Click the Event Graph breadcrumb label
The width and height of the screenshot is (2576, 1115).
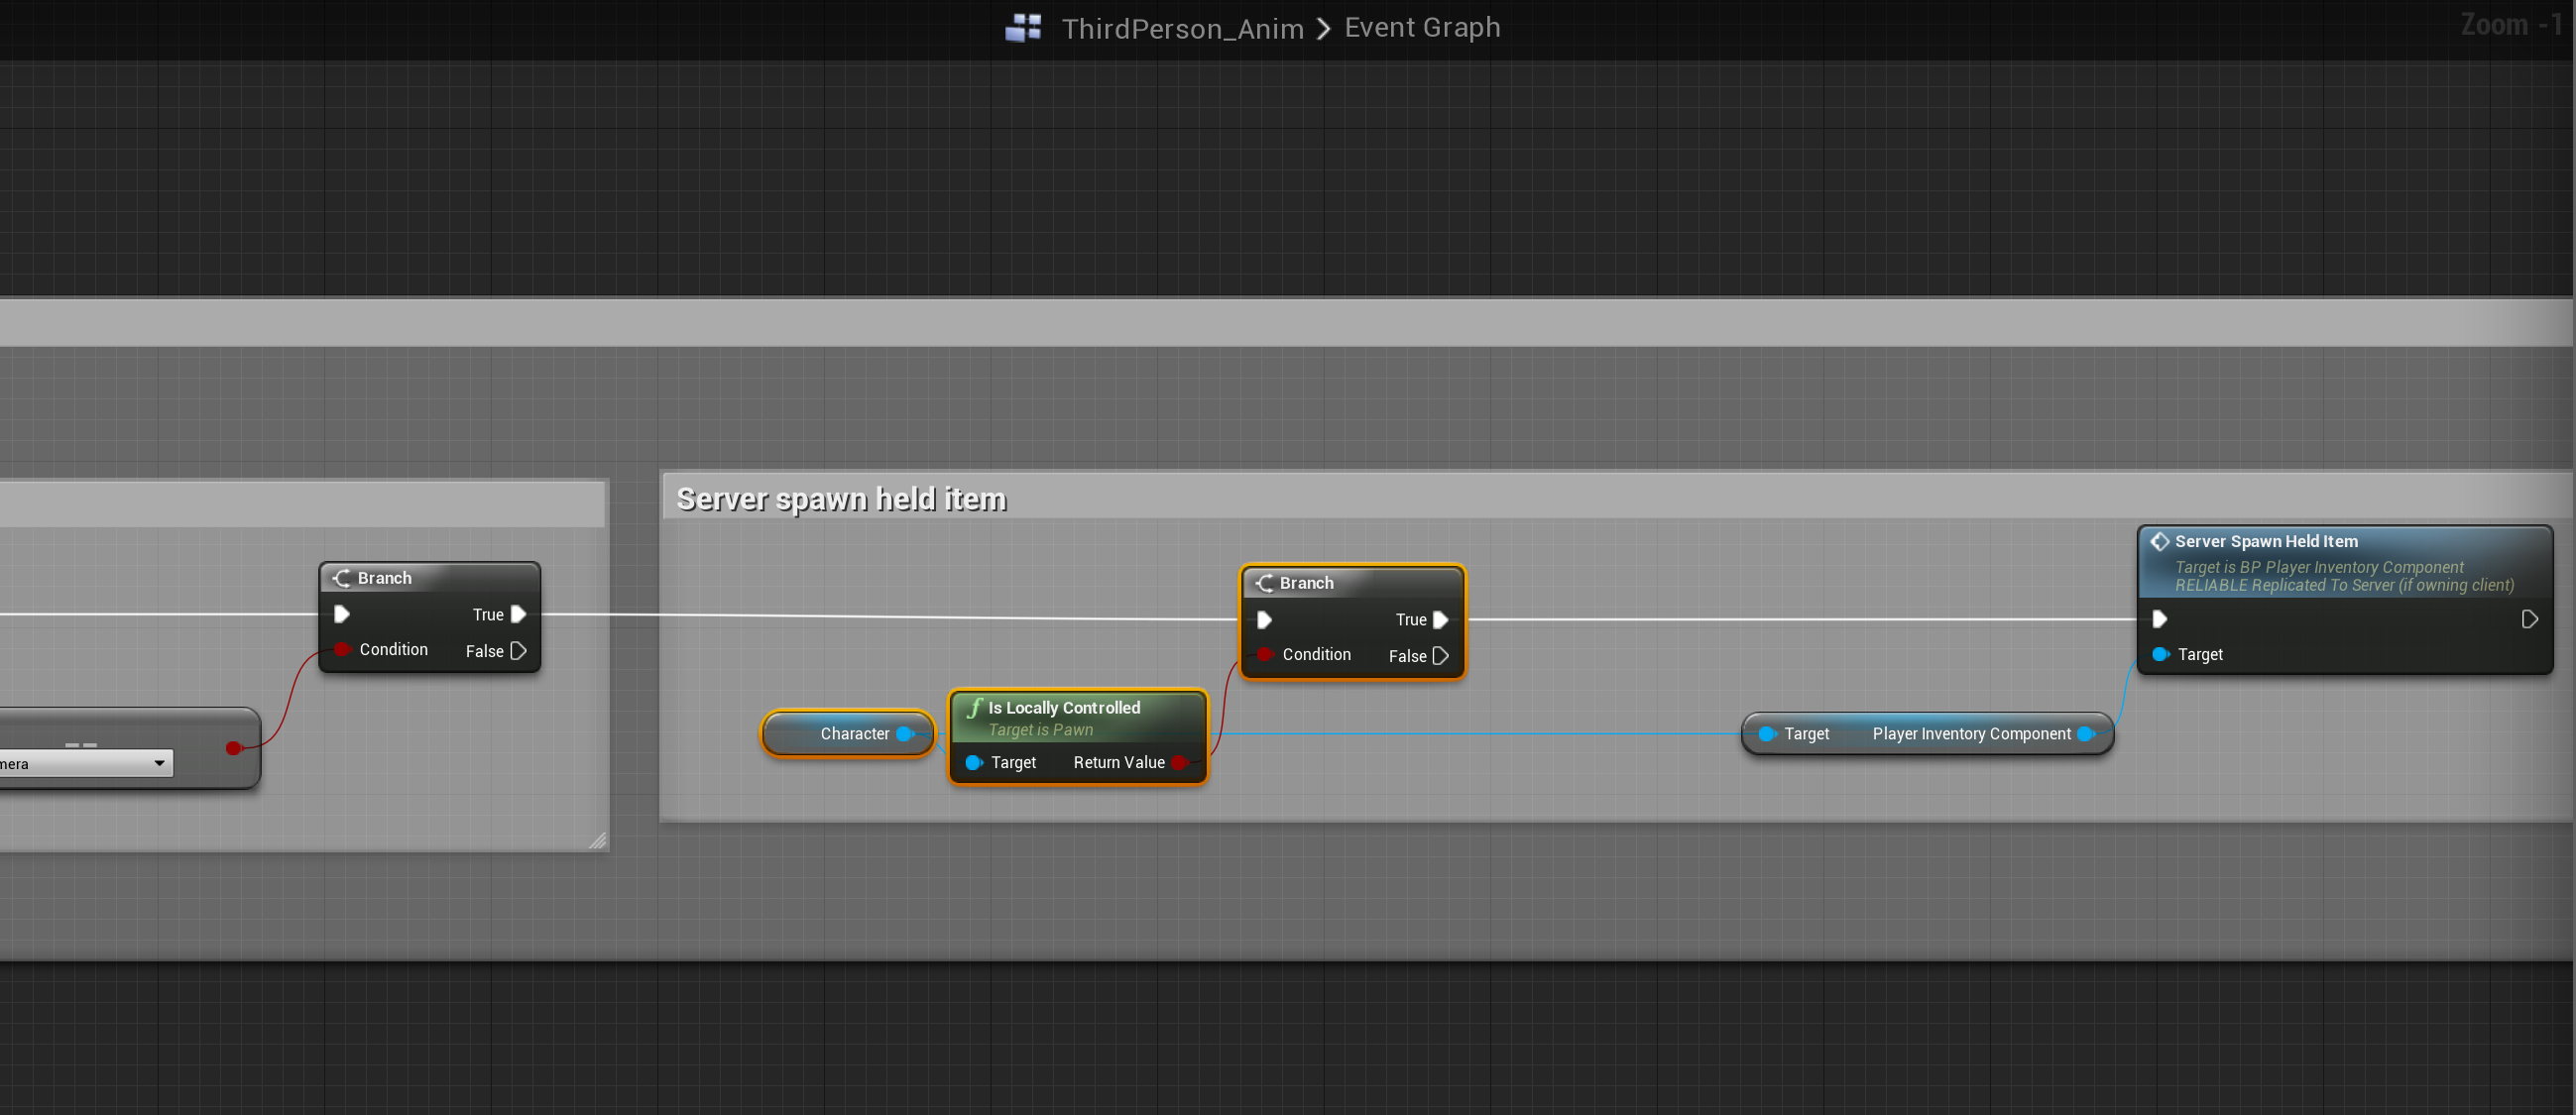[x=1421, y=27]
